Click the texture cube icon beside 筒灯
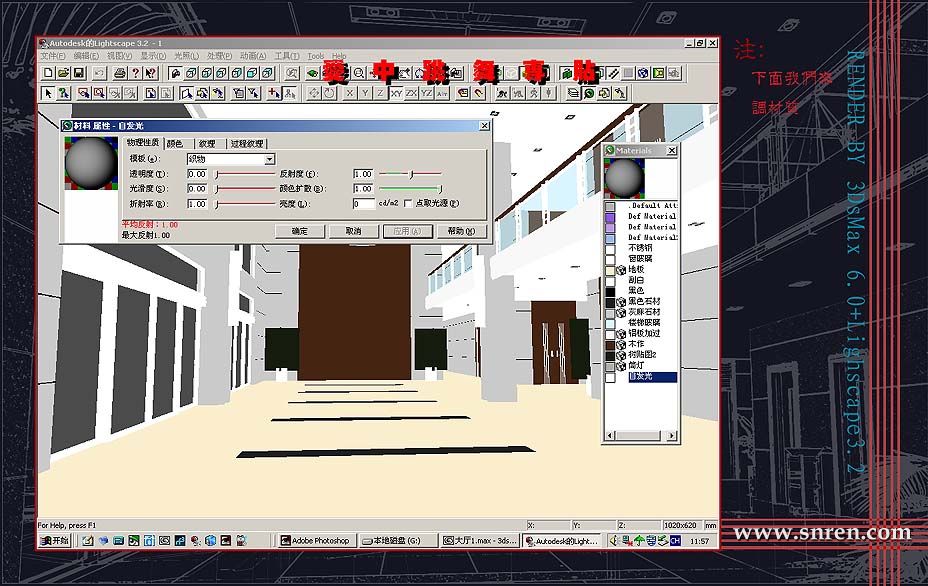The height and width of the screenshot is (586, 928). (x=621, y=366)
